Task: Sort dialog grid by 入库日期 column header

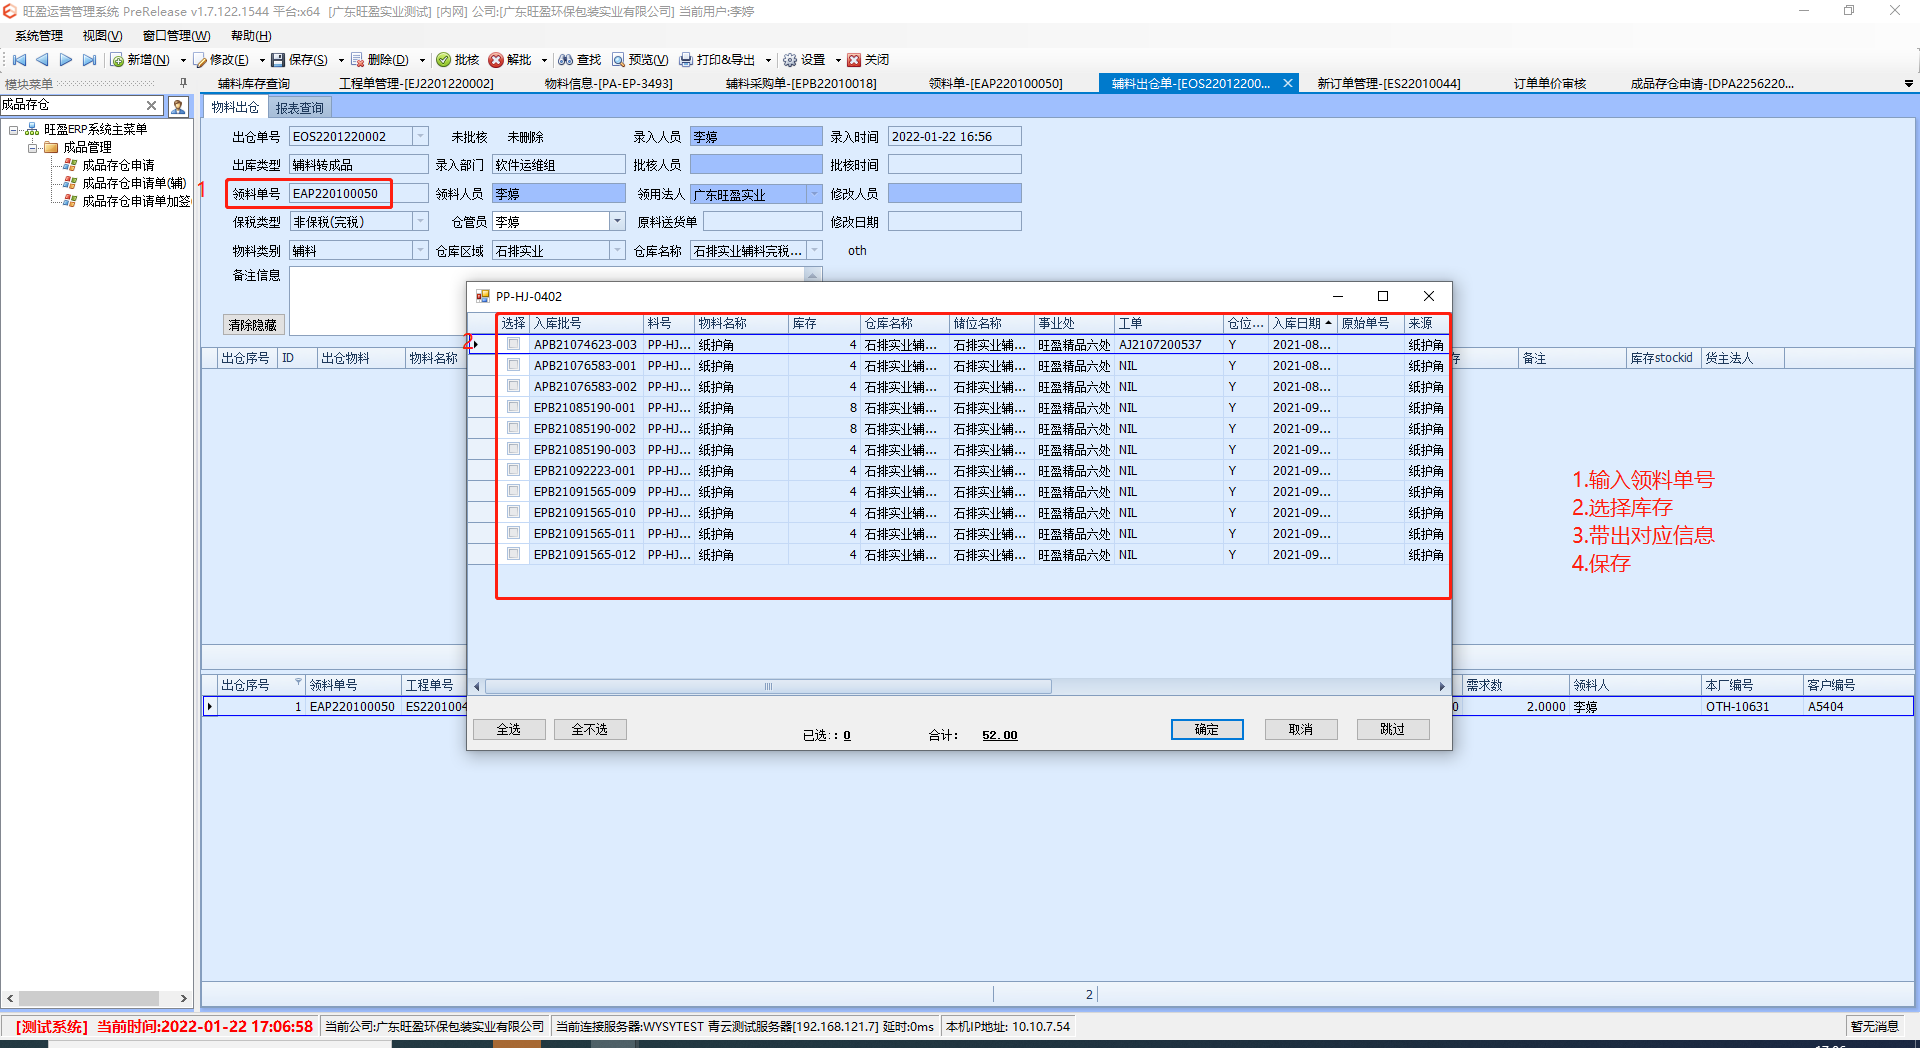Action: click(1302, 323)
